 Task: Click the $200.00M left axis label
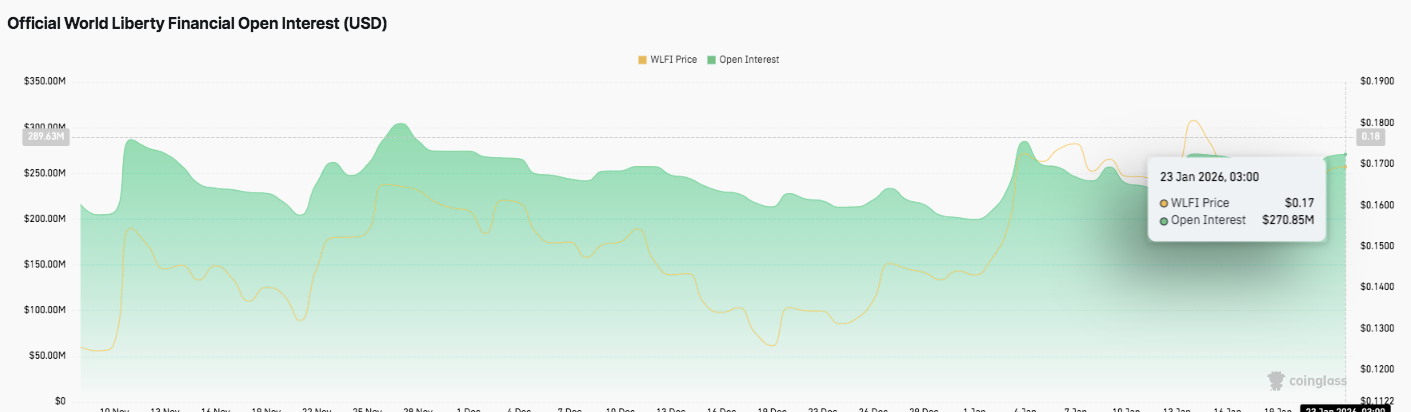(x=45, y=219)
